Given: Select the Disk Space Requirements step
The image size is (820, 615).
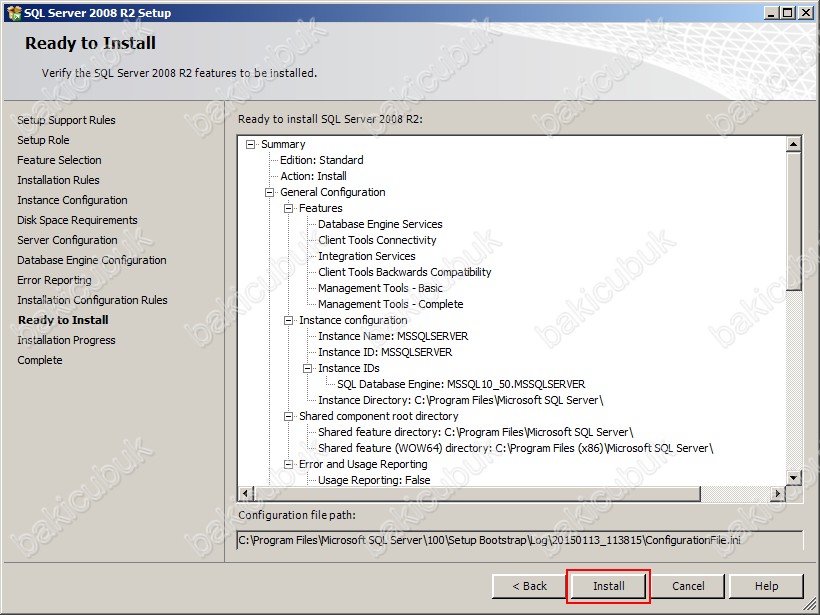Looking at the screenshot, I should 77,220.
